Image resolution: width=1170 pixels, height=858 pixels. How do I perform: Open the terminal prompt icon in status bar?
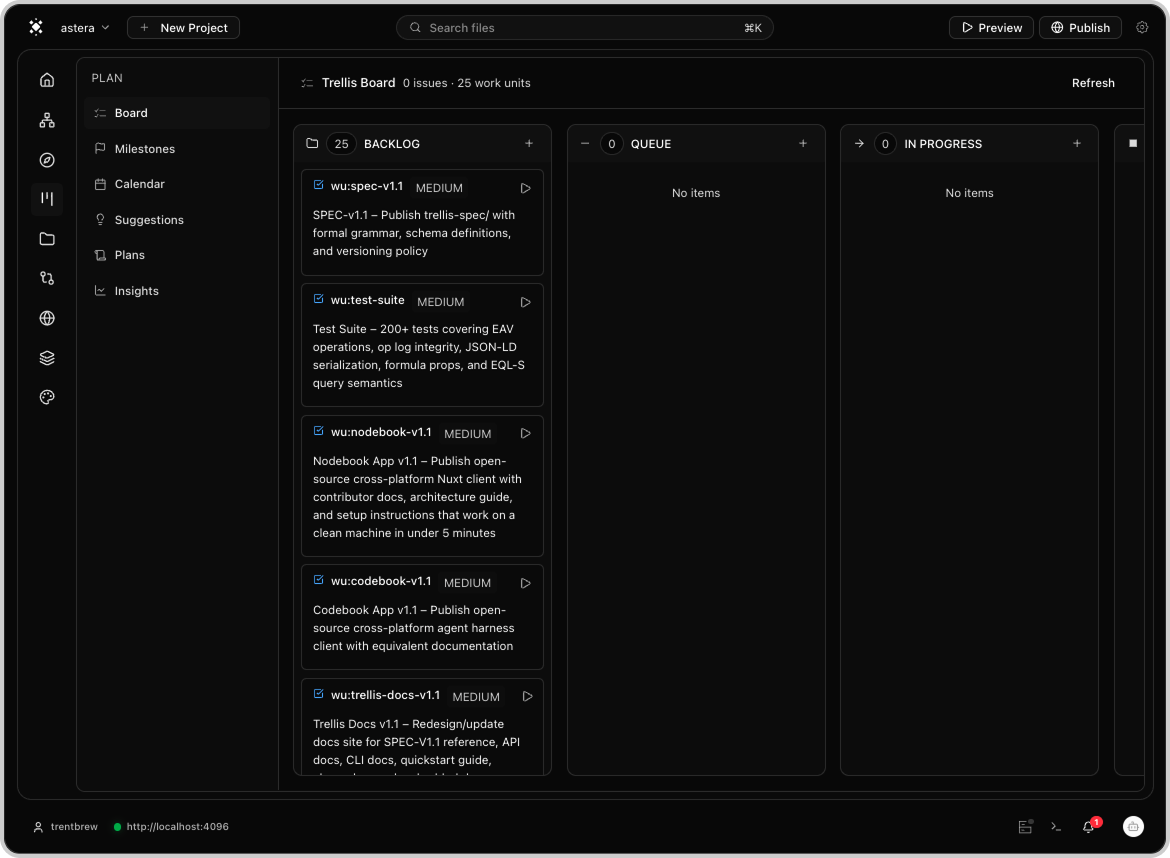[1056, 827]
